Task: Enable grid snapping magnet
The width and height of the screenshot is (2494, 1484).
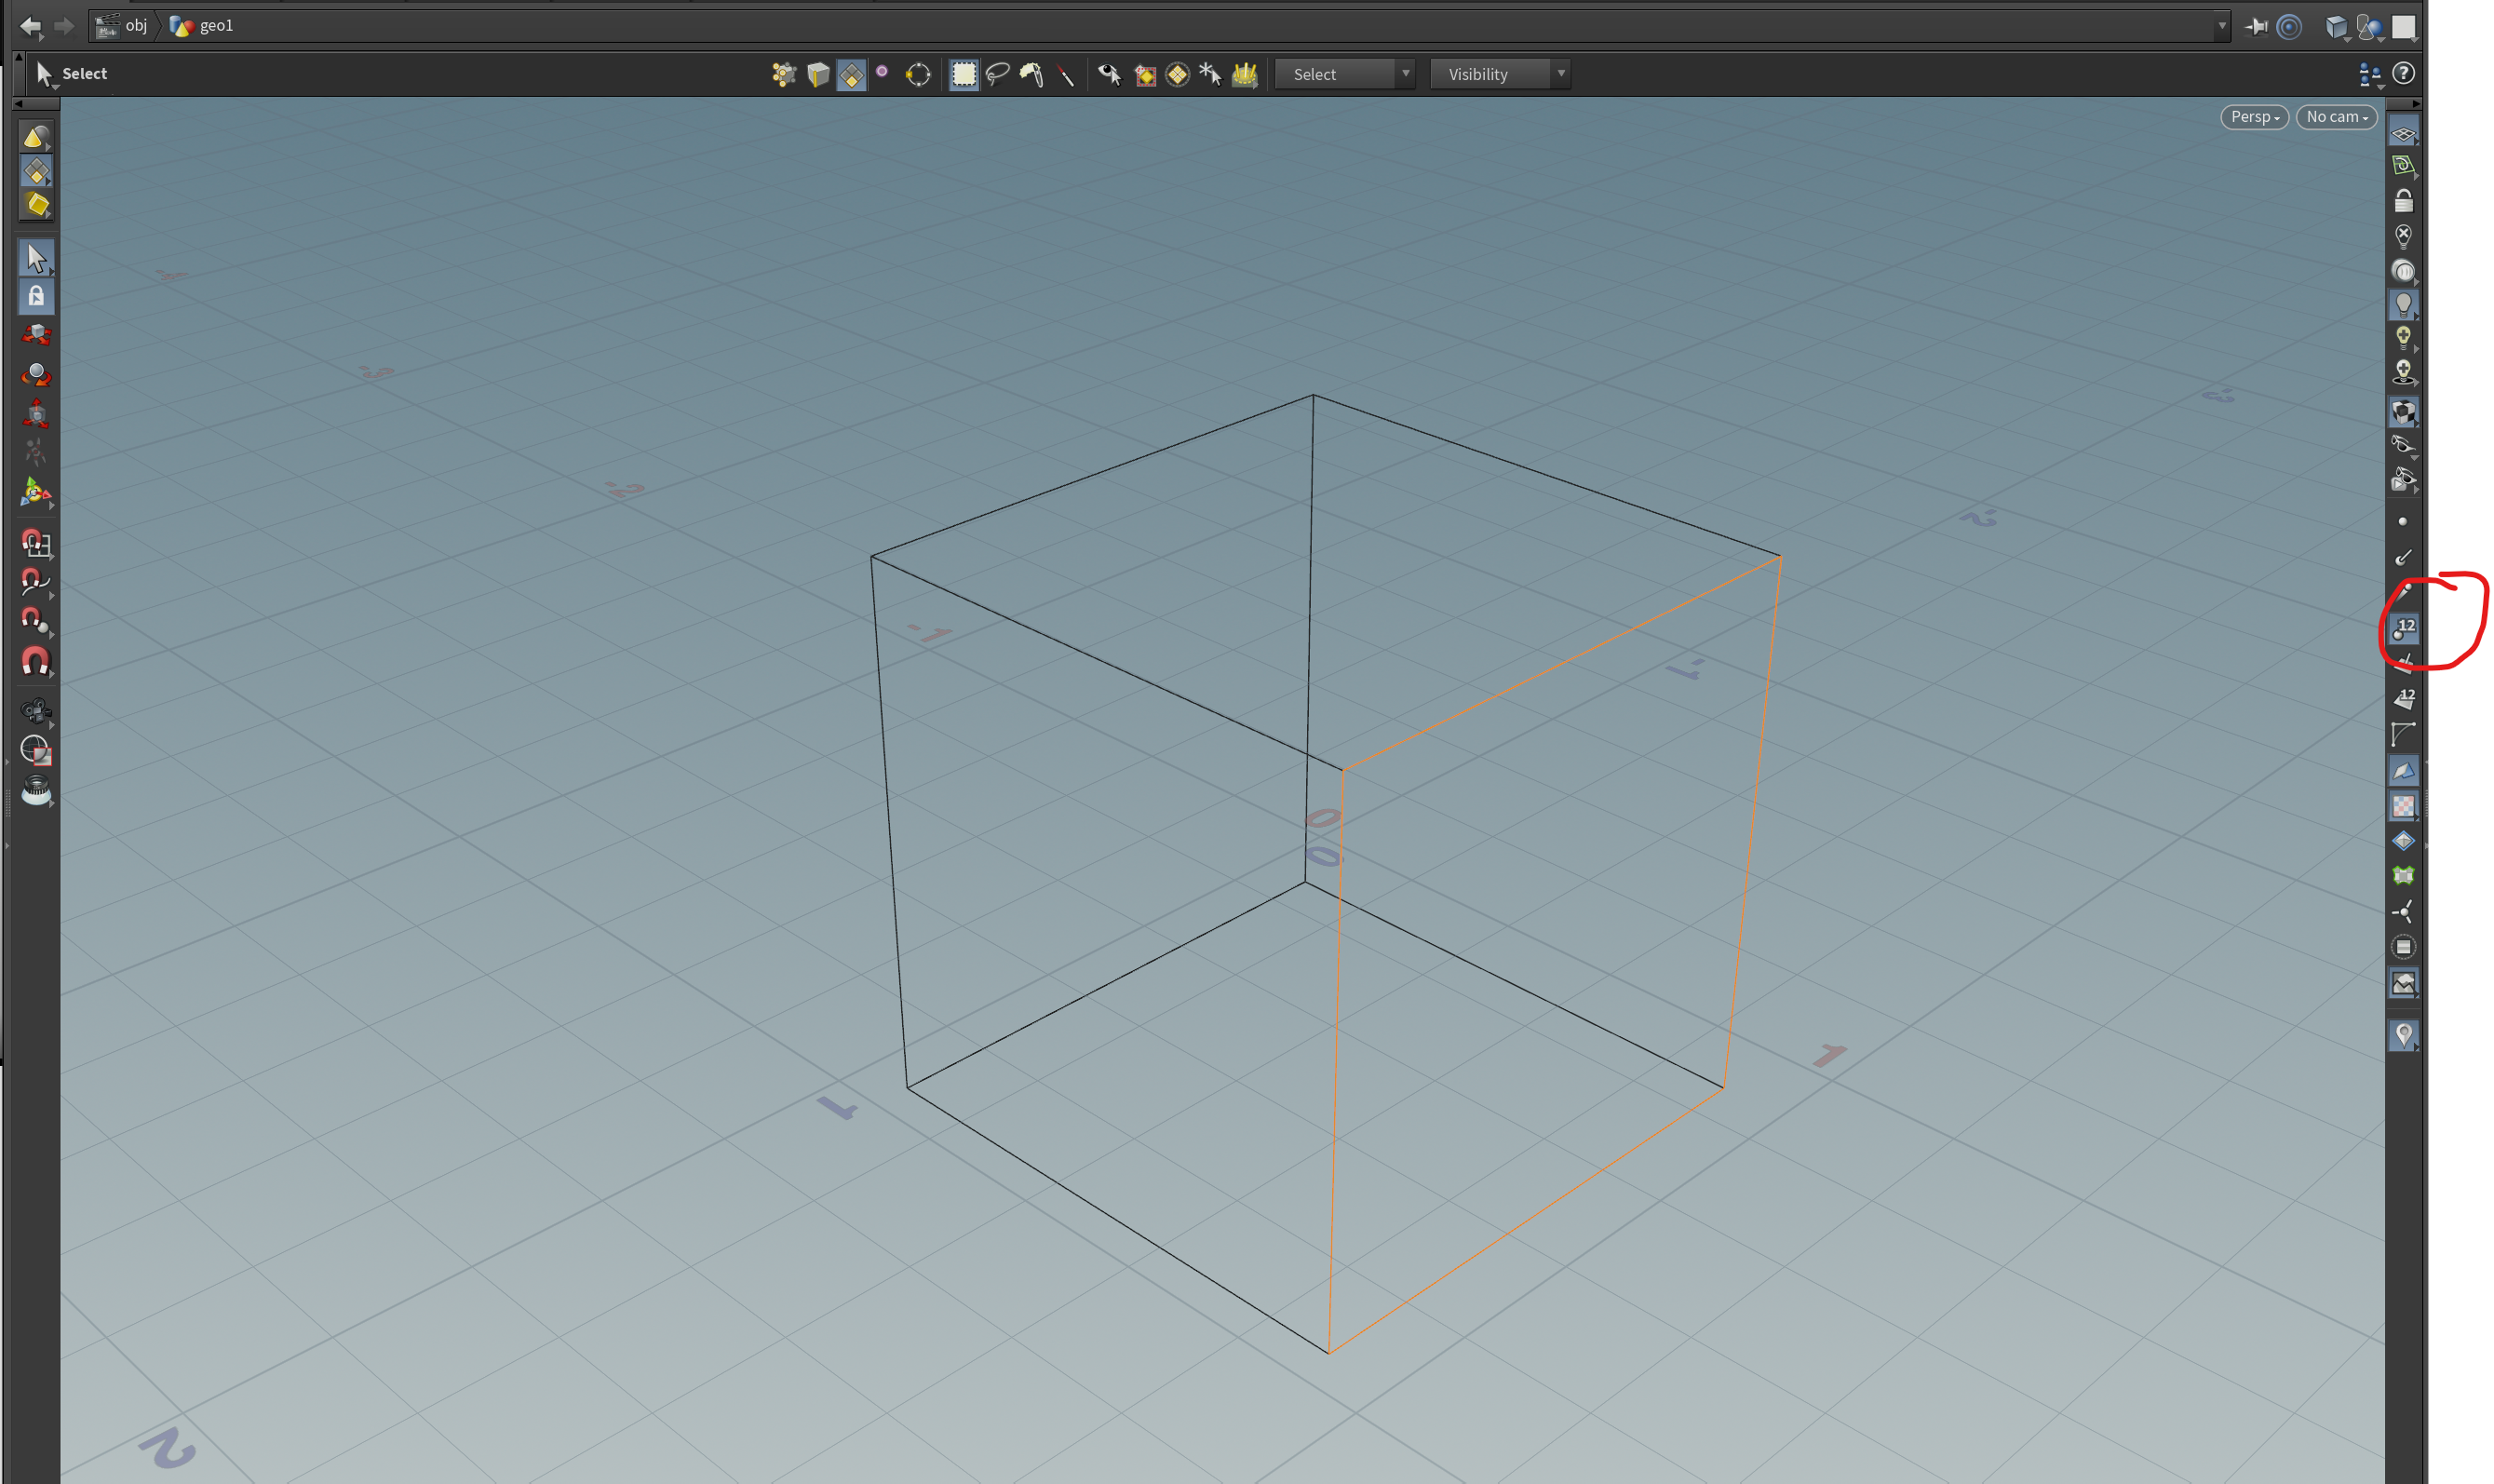Action: click(36, 543)
